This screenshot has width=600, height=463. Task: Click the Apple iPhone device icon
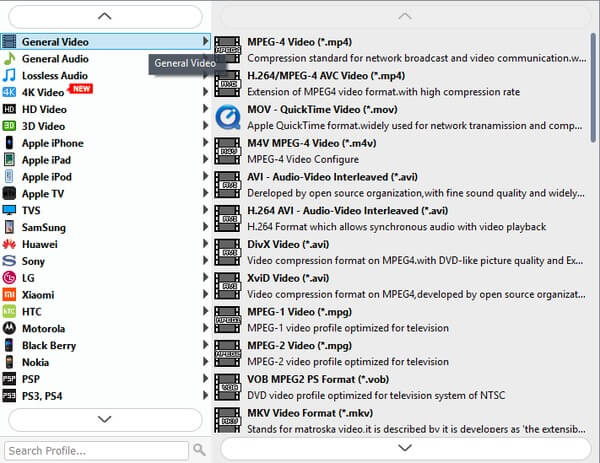(9, 143)
